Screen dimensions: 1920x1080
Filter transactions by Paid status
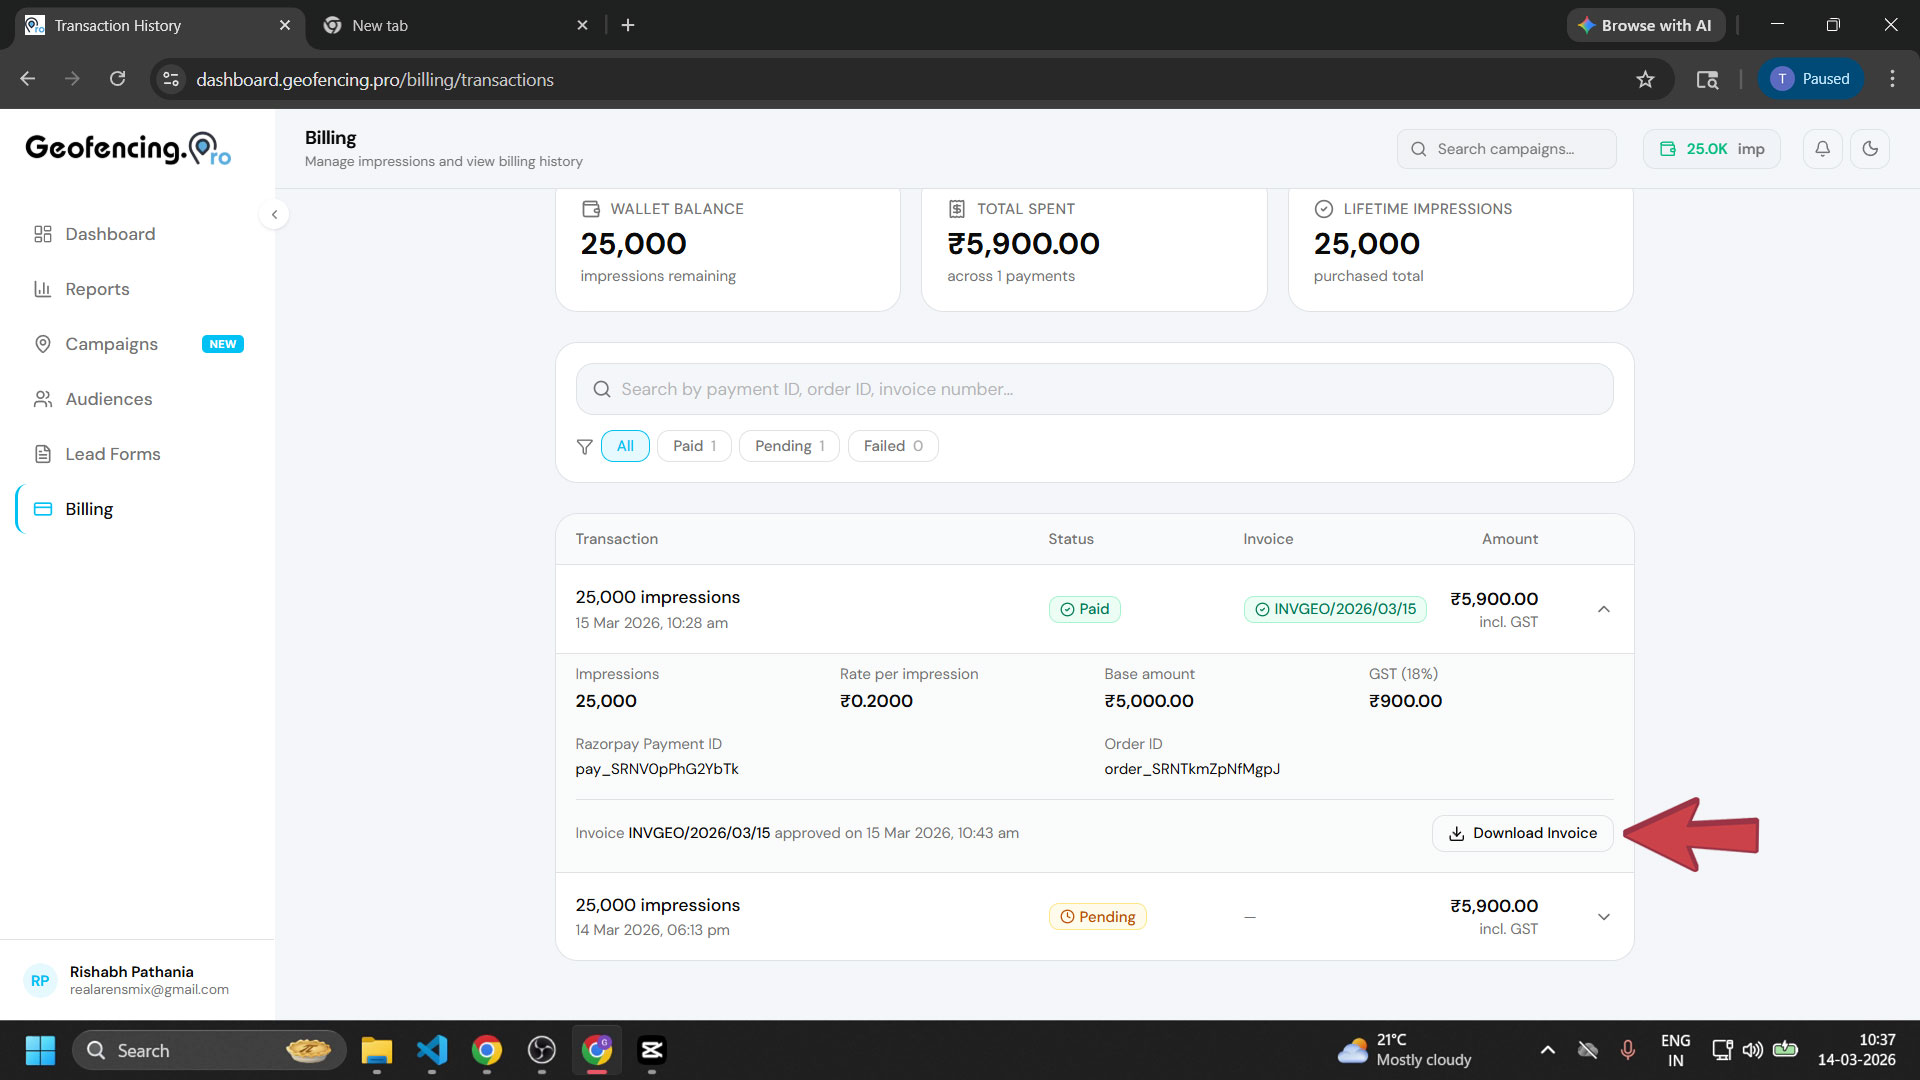tap(693, 446)
